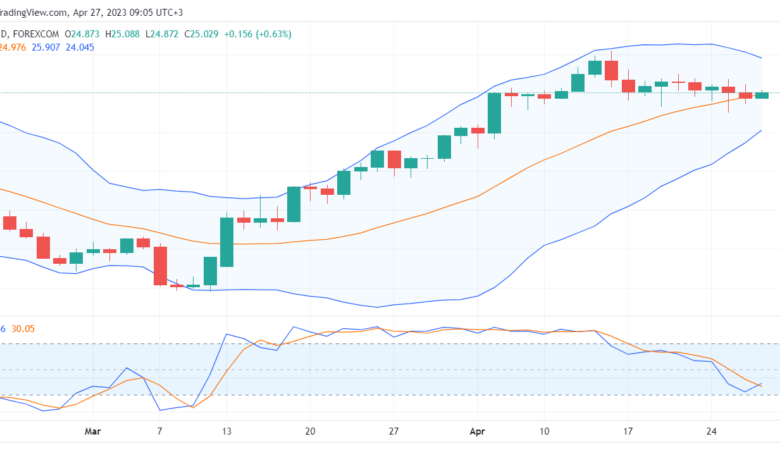Click the Apr 27, 2023 09:05 UTC+3 timestamp
The image size is (780, 470).
click(128, 12)
